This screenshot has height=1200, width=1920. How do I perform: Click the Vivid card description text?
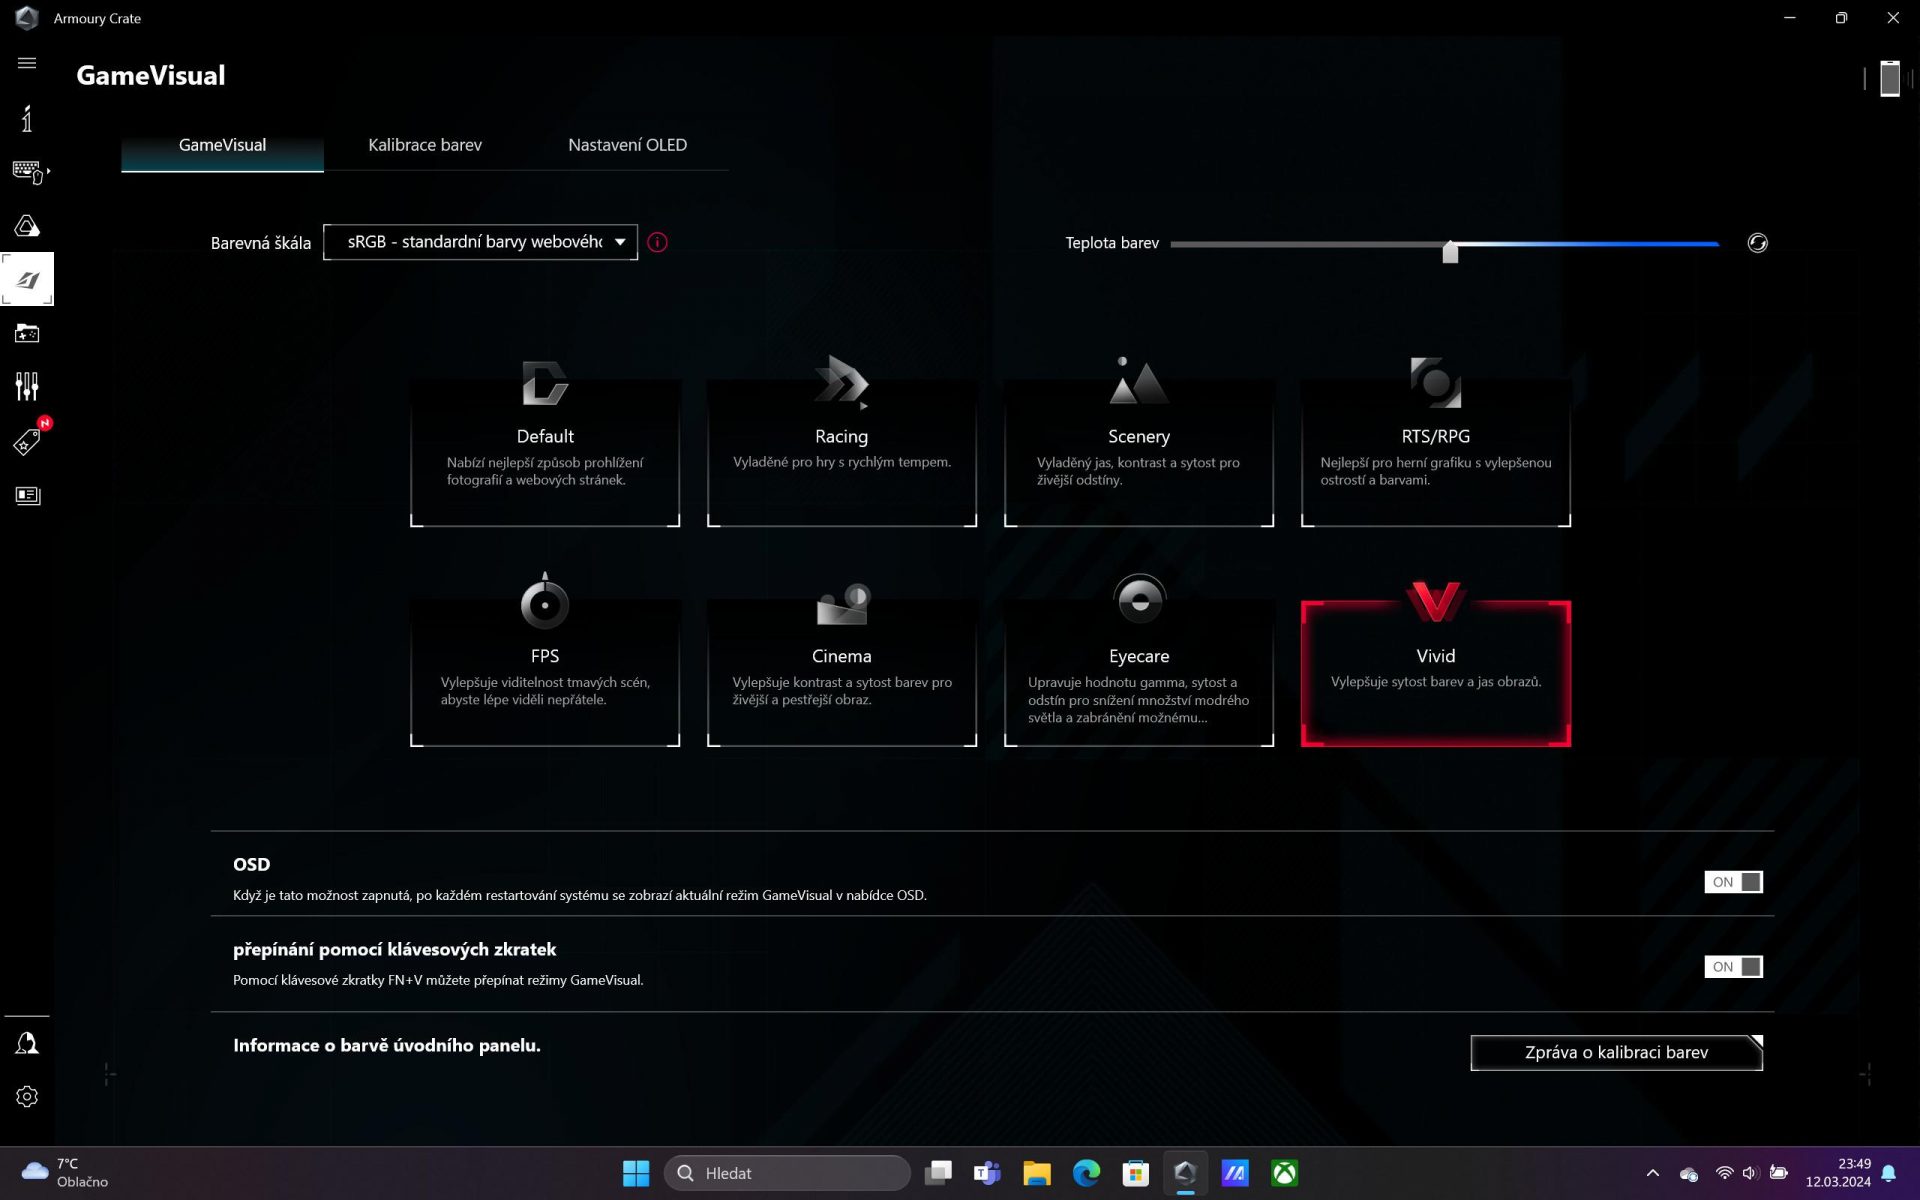pos(1435,682)
